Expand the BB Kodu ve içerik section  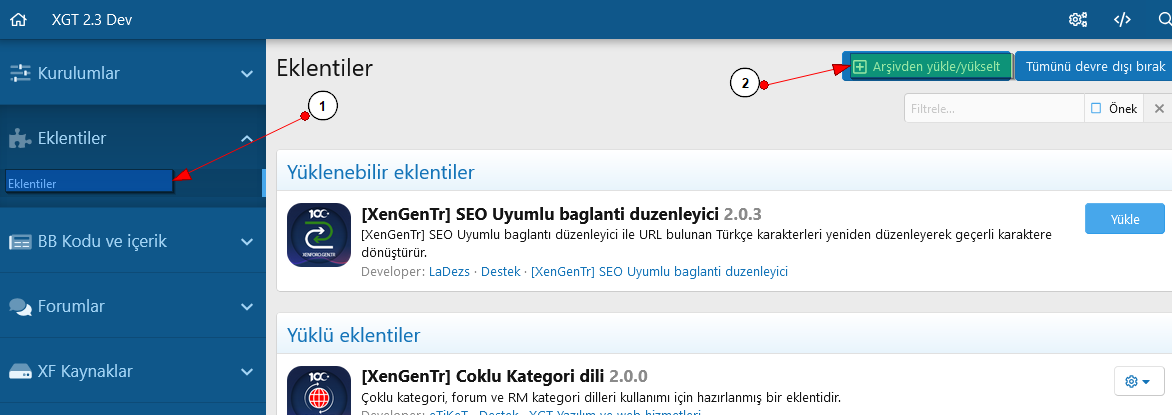click(247, 242)
